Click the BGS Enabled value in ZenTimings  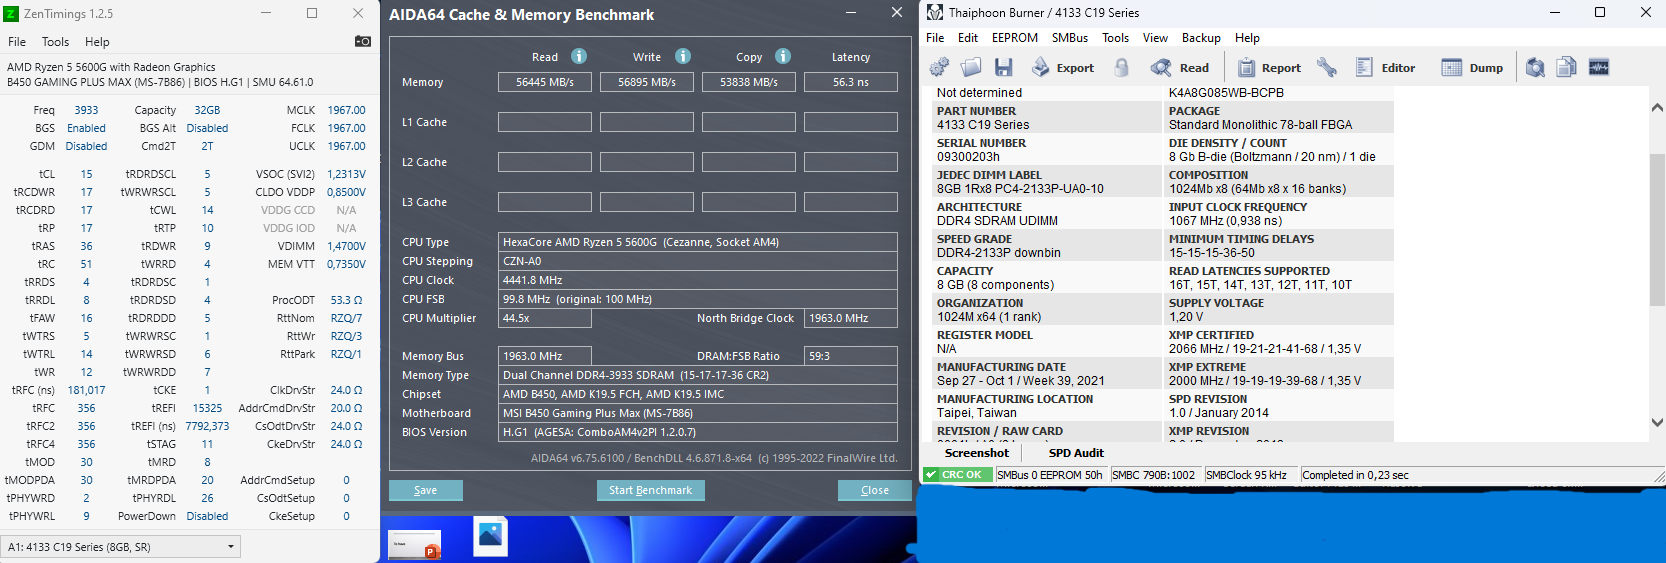click(x=86, y=128)
